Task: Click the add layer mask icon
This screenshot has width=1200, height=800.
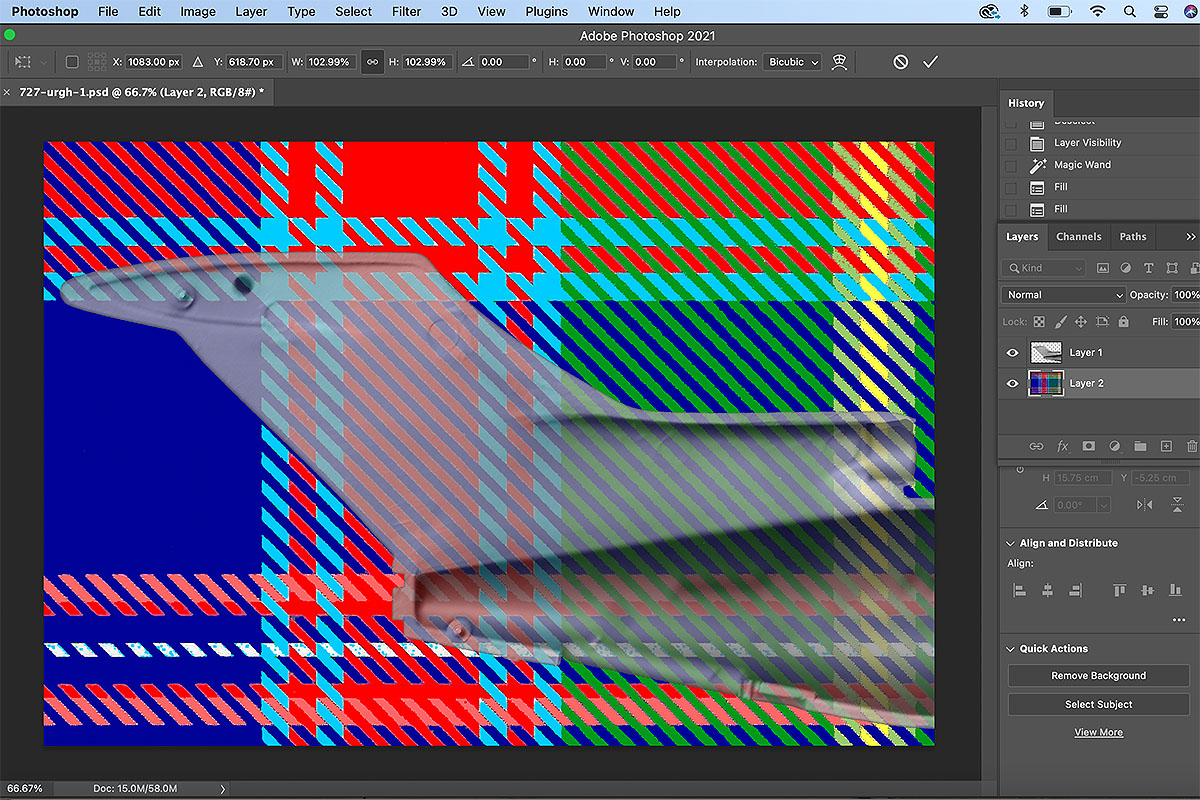Action: pyautogui.click(x=1088, y=446)
